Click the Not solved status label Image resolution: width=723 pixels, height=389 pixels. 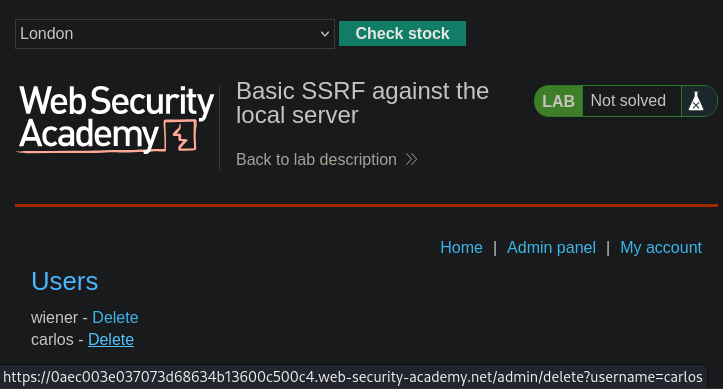coord(628,100)
